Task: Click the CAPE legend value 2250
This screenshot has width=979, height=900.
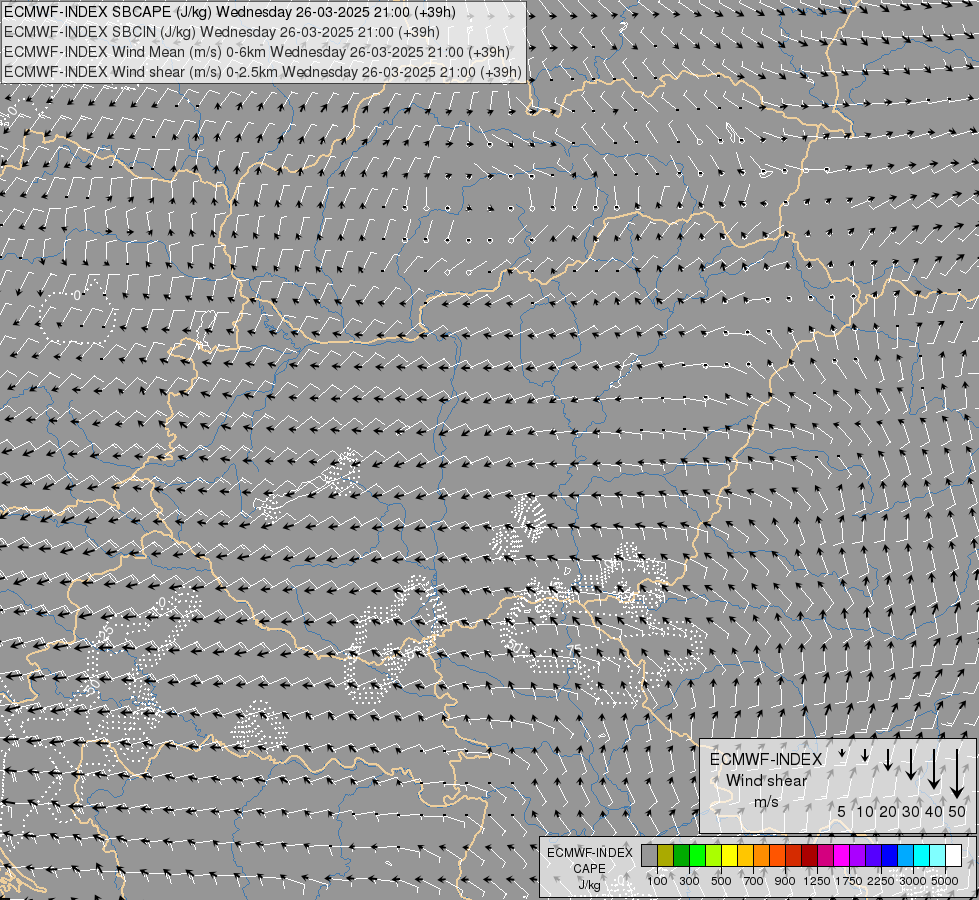Action: pyautogui.click(x=880, y=881)
